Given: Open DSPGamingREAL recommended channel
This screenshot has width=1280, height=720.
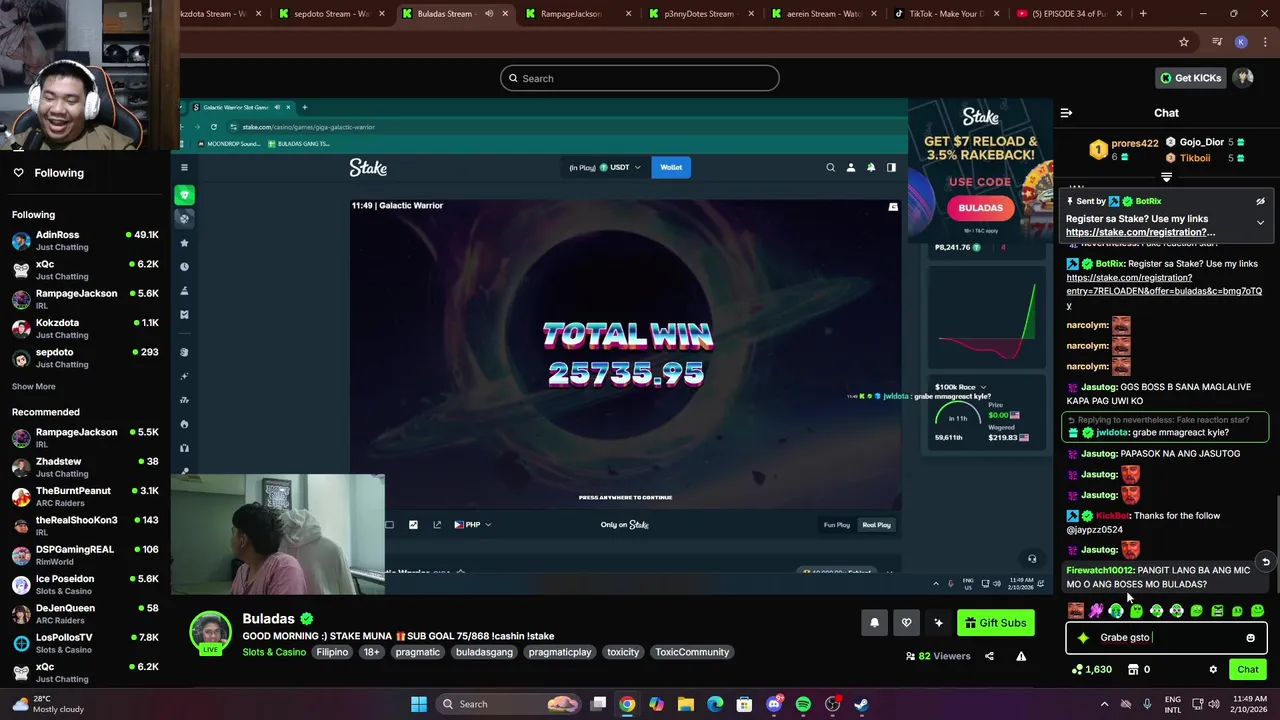Looking at the screenshot, I should [85, 555].
